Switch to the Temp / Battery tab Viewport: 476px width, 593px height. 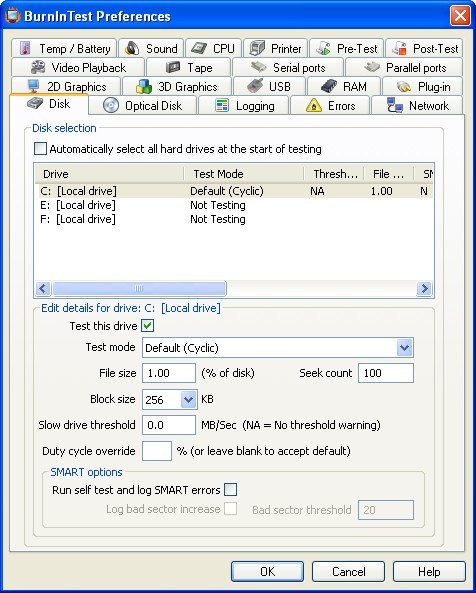pyautogui.click(x=64, y=48)
